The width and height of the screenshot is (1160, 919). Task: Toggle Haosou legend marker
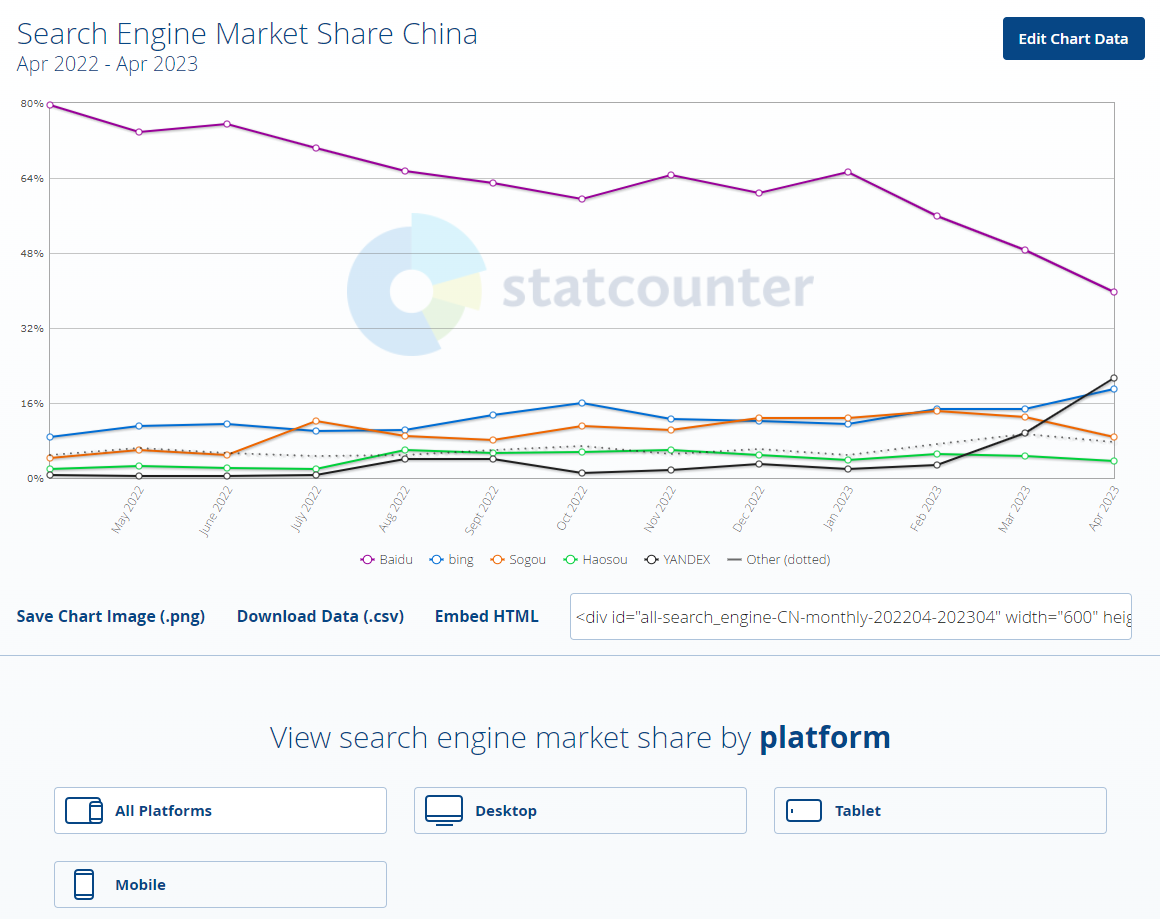(x=571, y=560)
